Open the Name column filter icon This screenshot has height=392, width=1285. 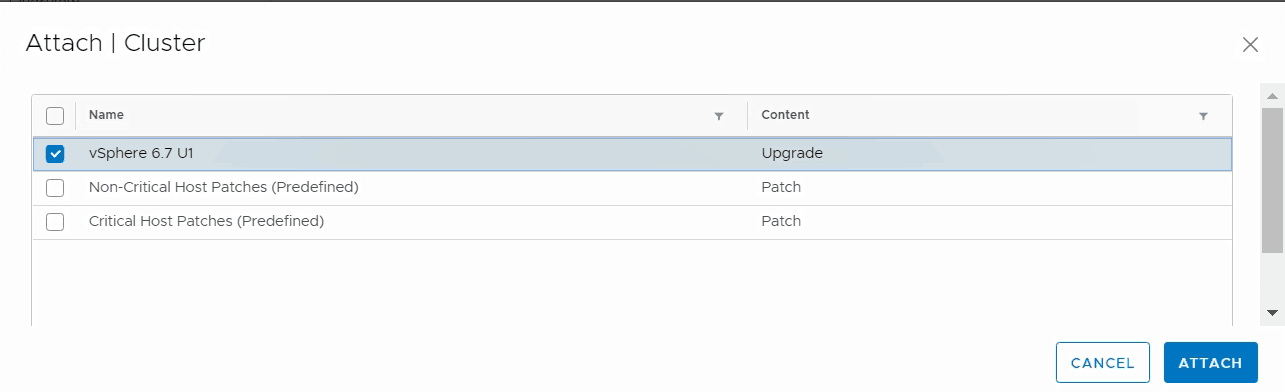(x=718, y=116)
